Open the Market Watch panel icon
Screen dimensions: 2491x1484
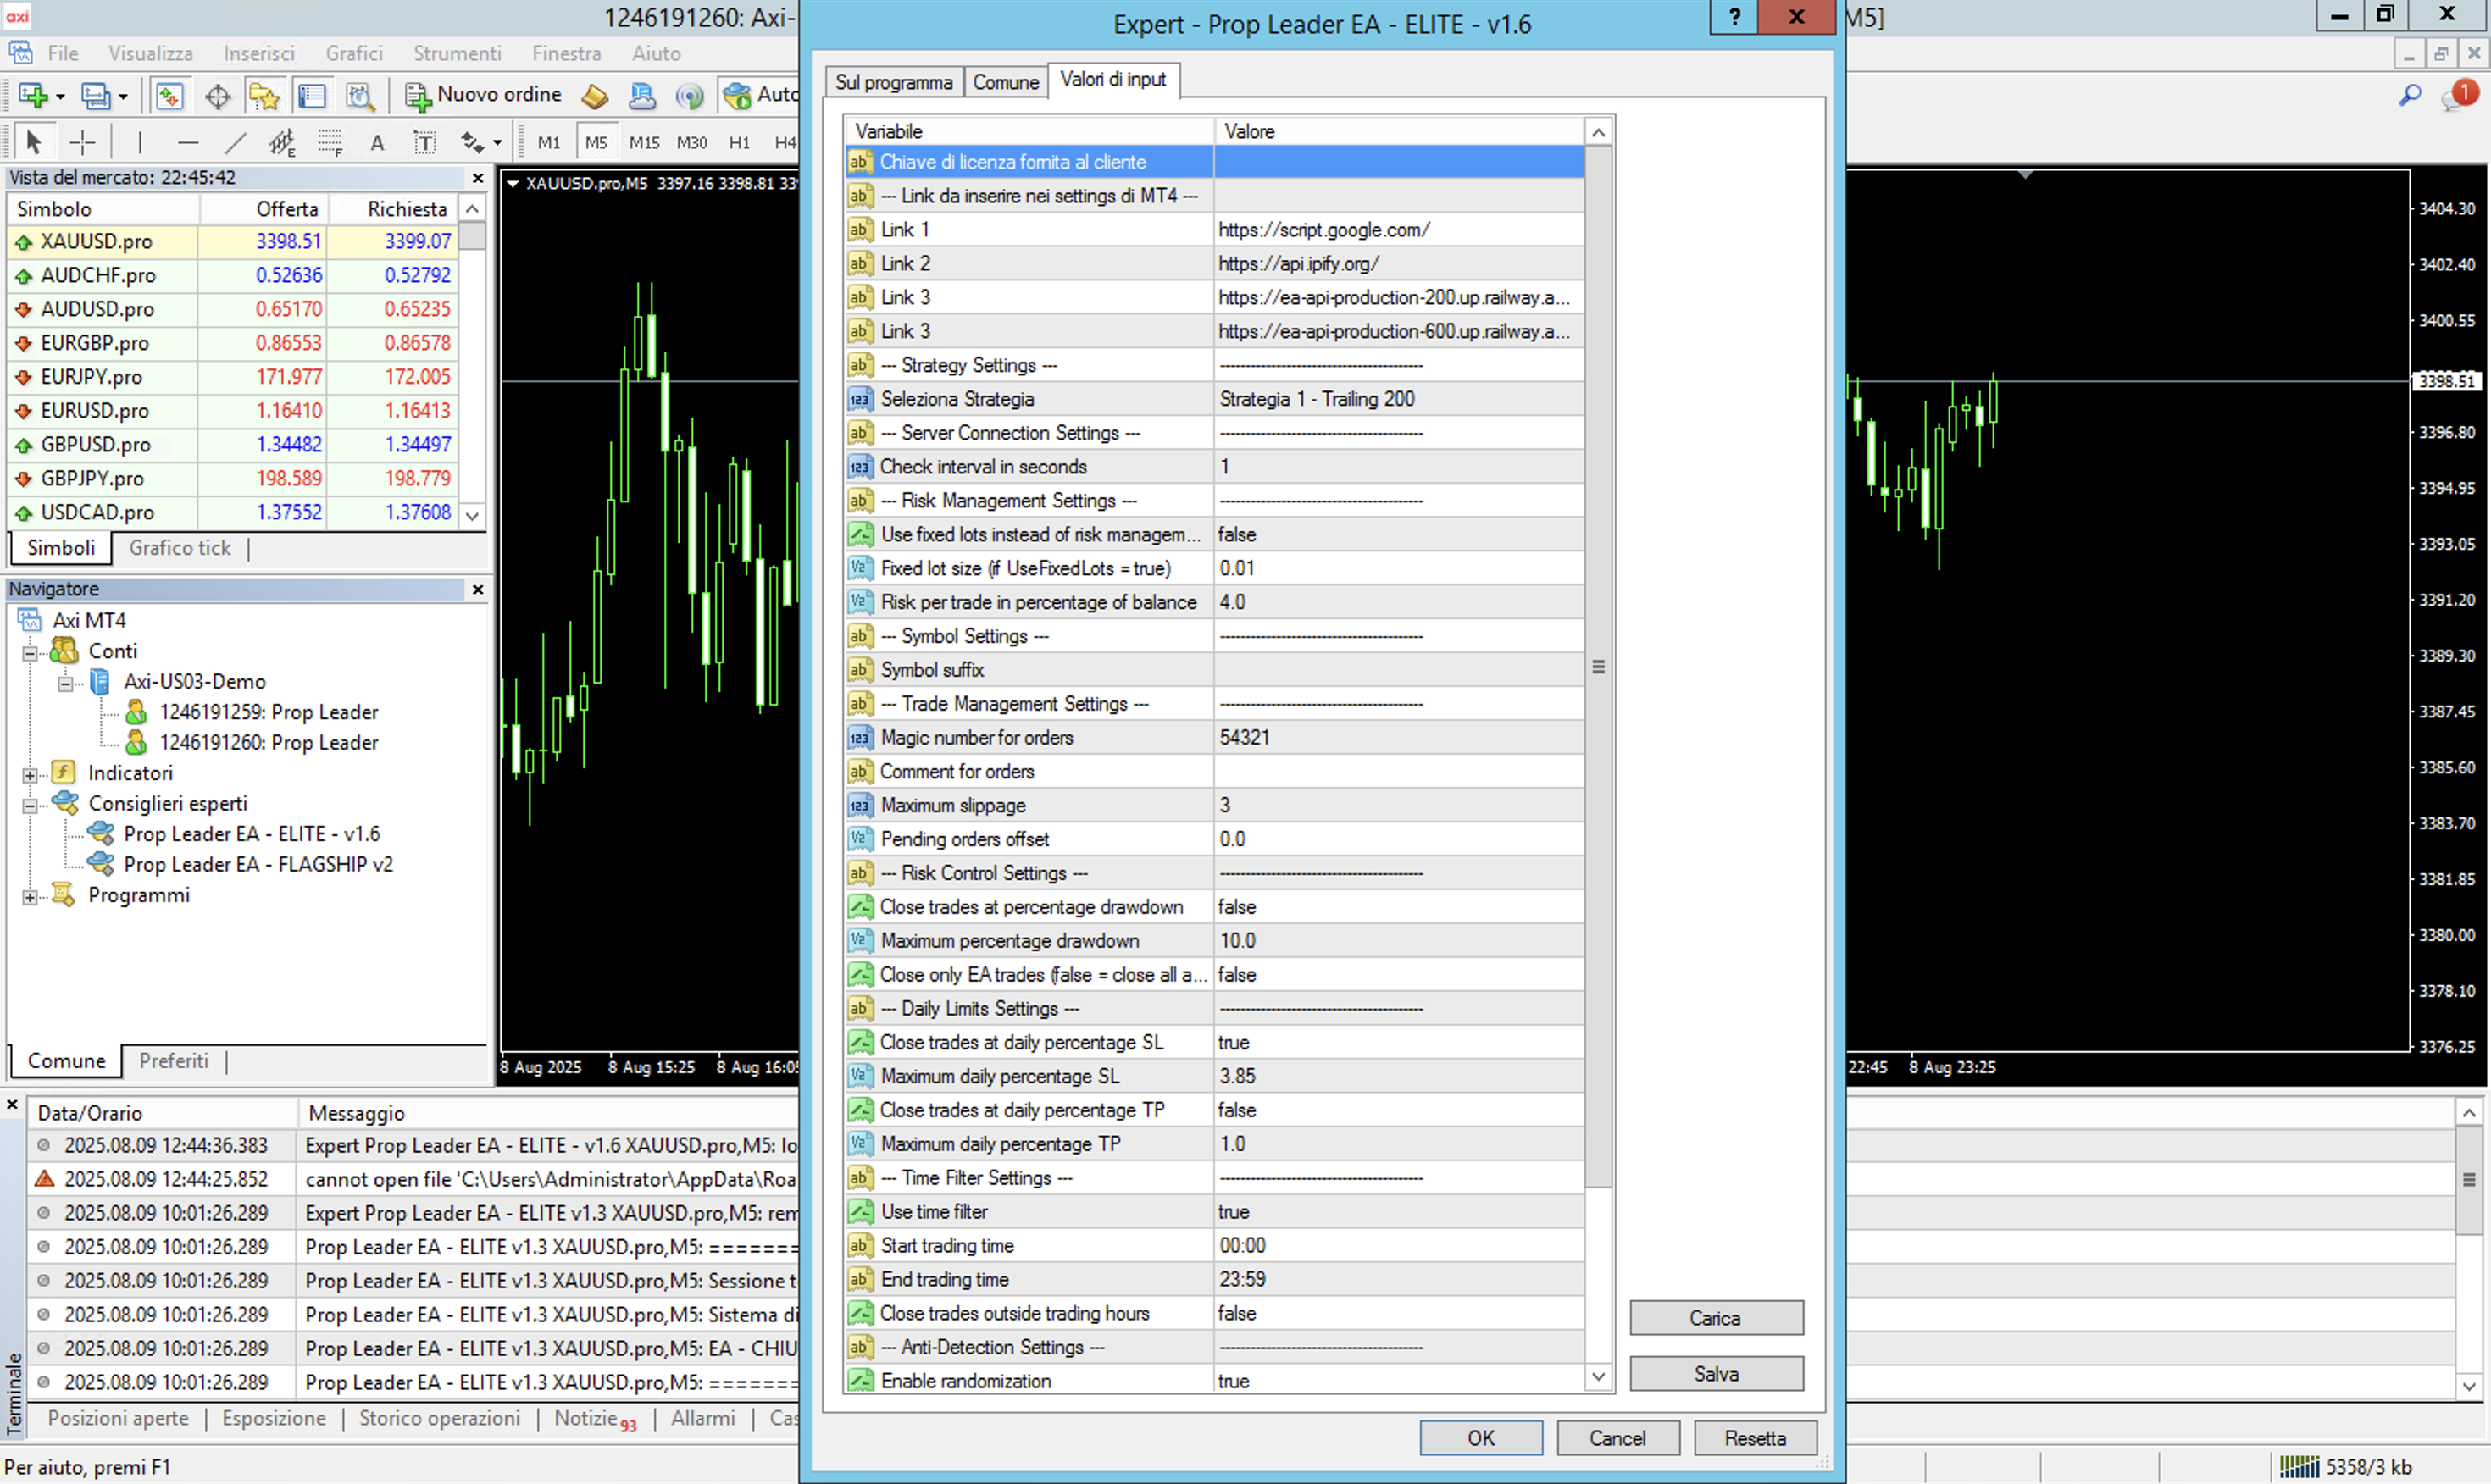click(169, 96)
